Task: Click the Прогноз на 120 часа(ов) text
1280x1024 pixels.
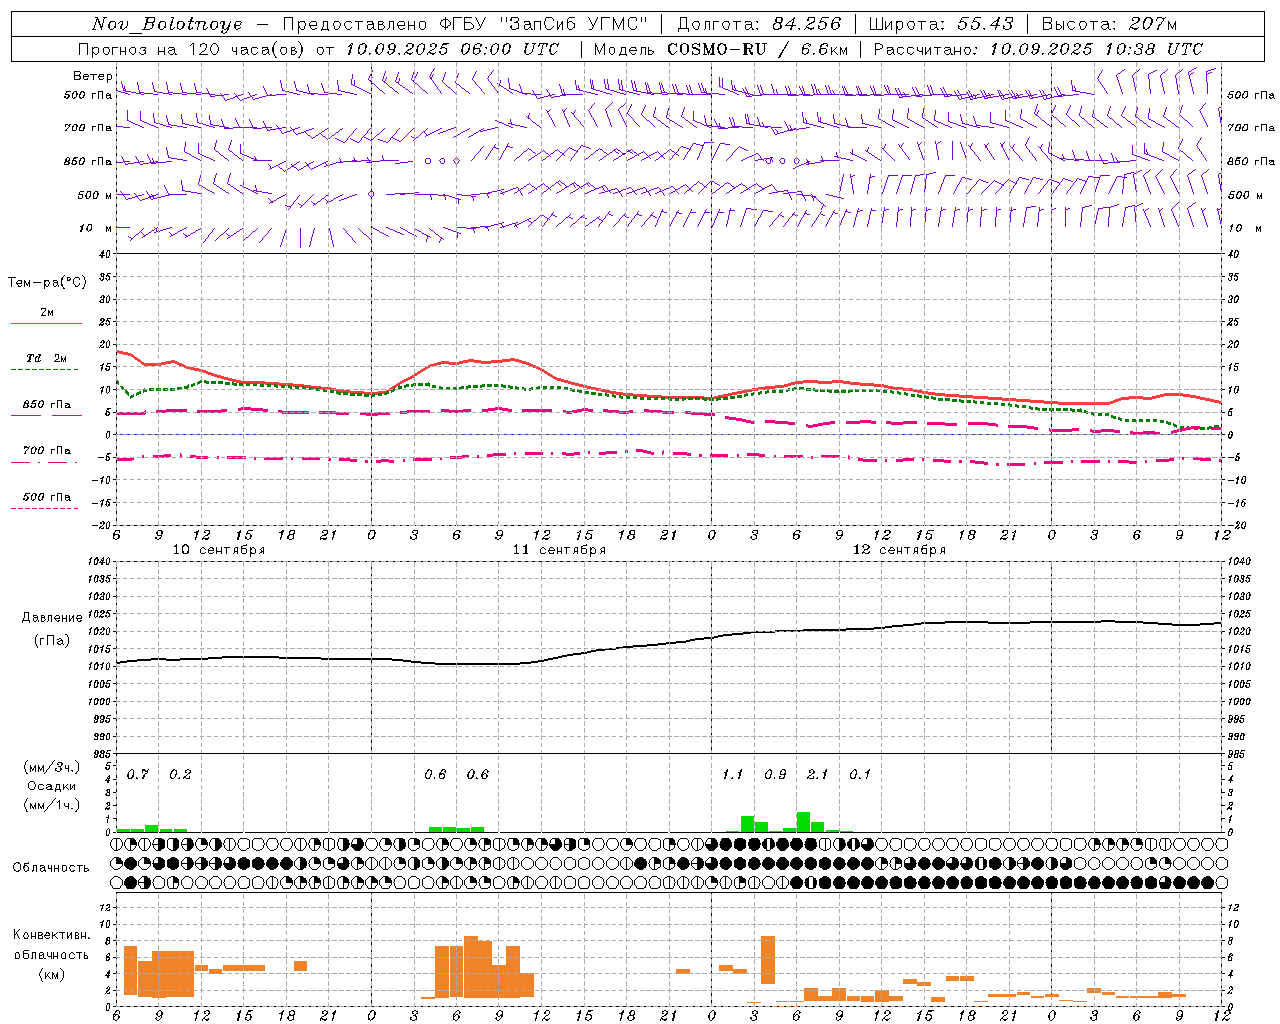Action: point(193,49)
